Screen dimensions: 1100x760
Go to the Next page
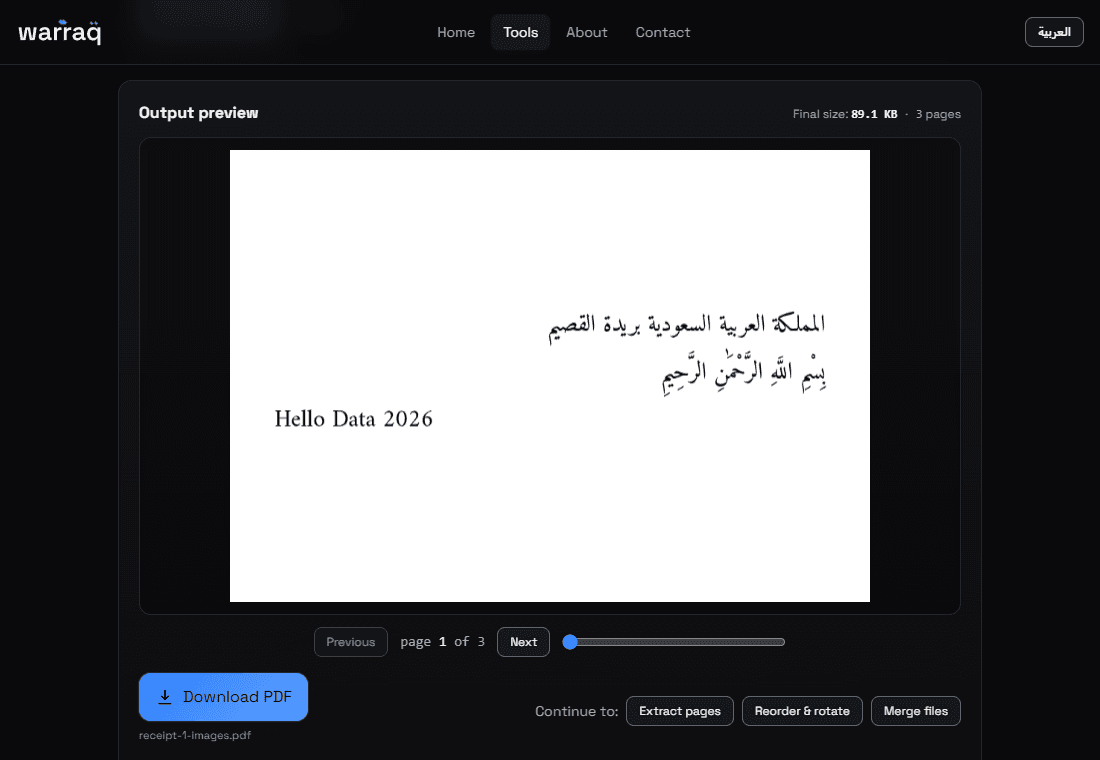(523, 642)
